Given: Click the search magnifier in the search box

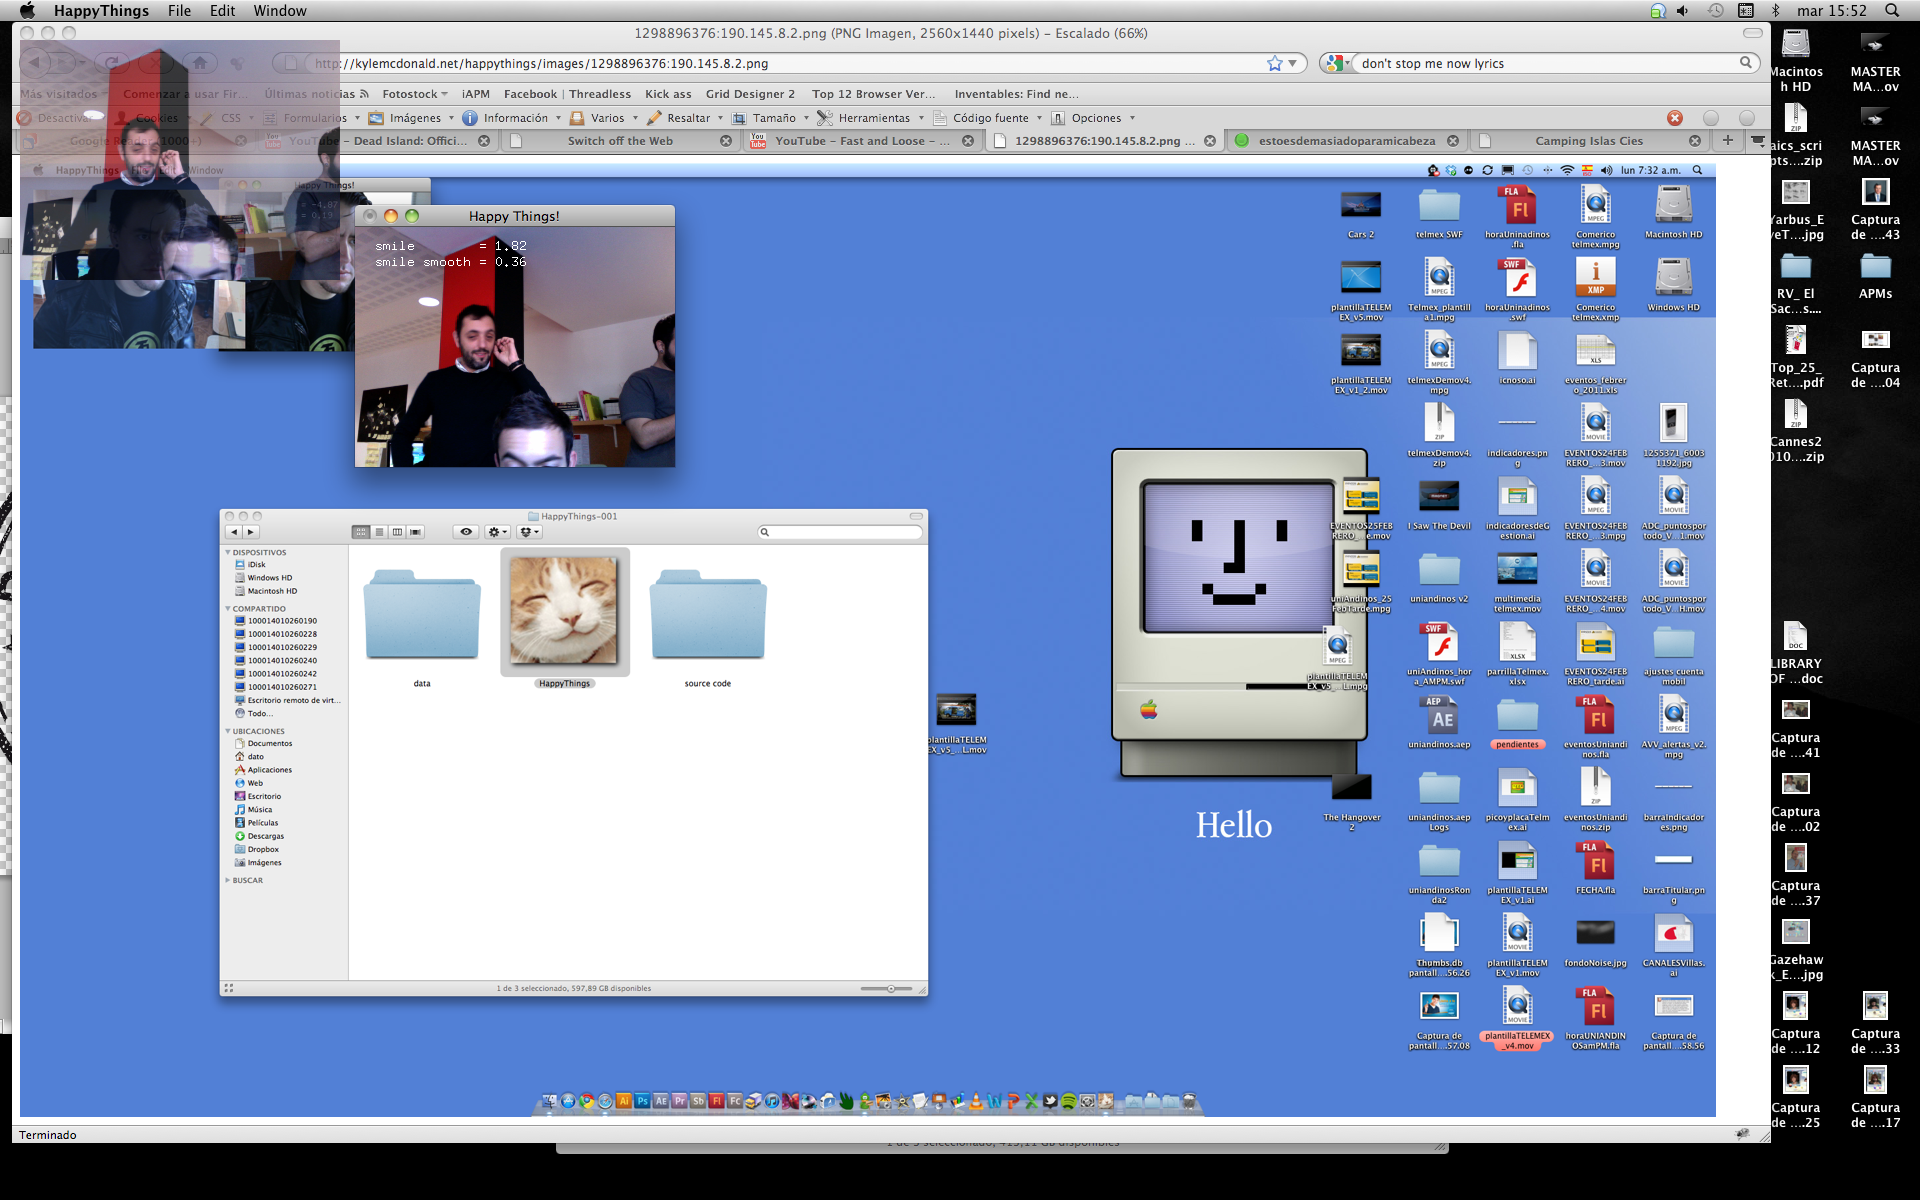Looking at the screenshot, I should [1745, 63].
